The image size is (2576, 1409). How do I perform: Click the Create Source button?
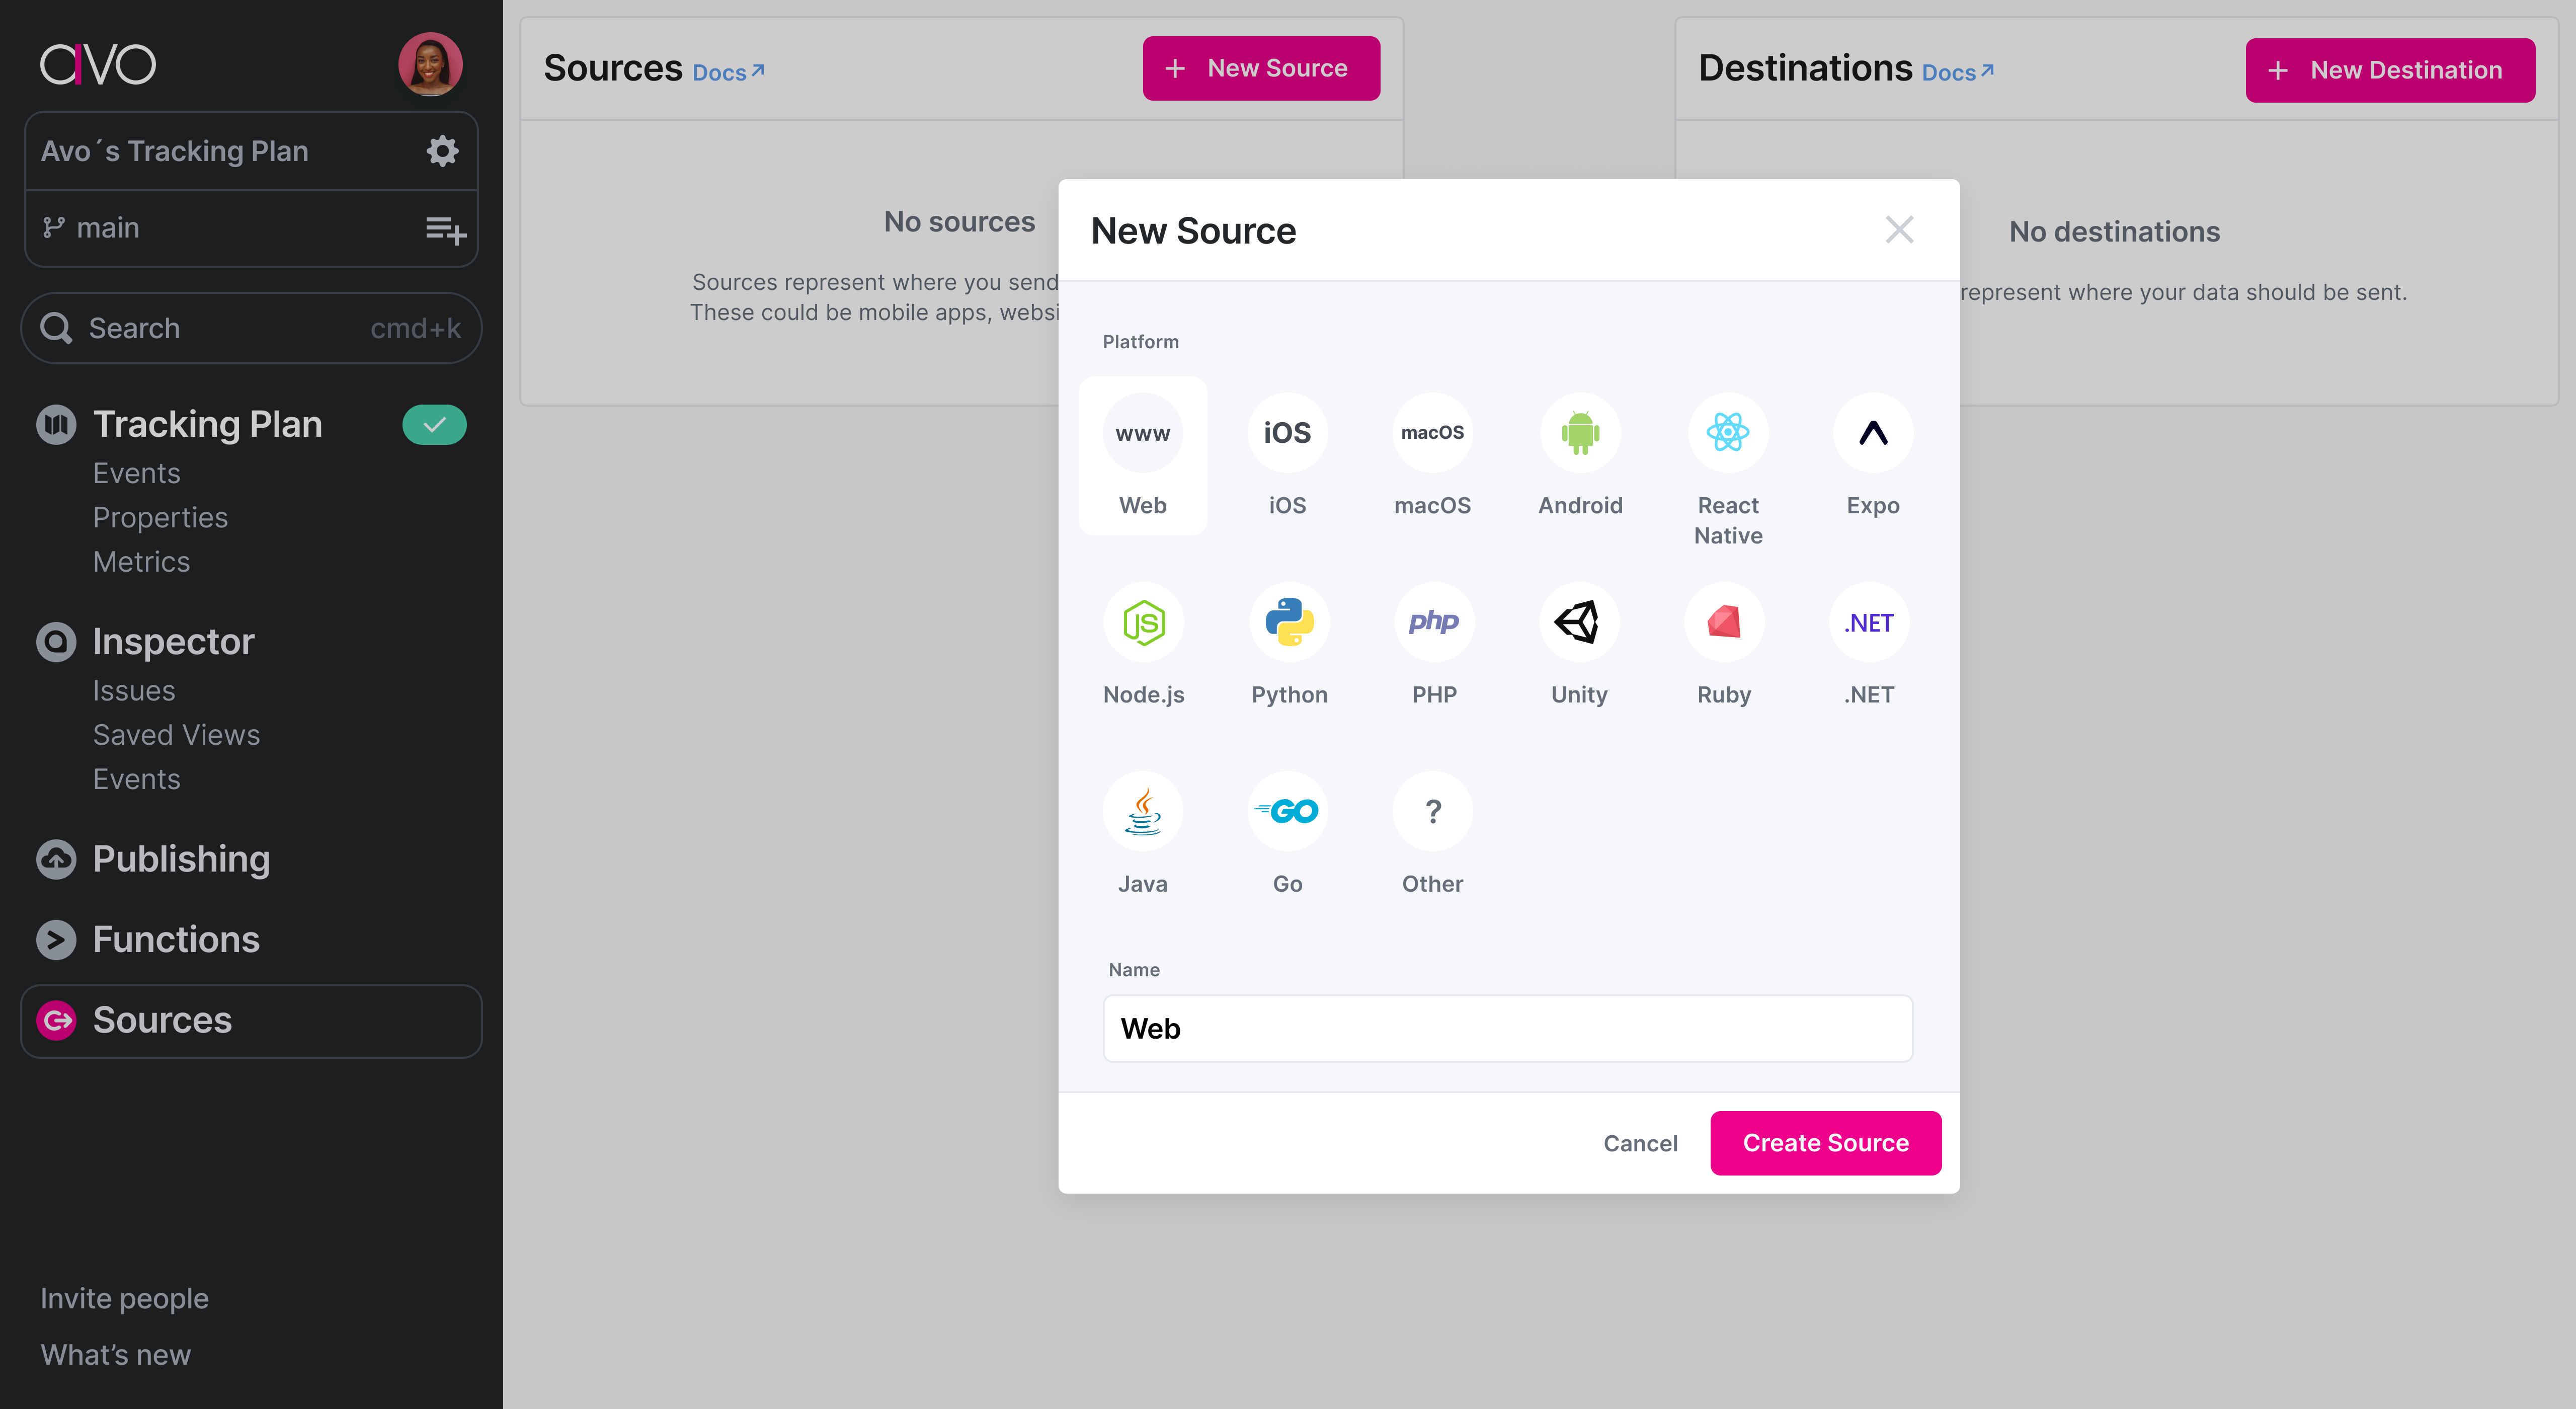pos(1825,1142)
